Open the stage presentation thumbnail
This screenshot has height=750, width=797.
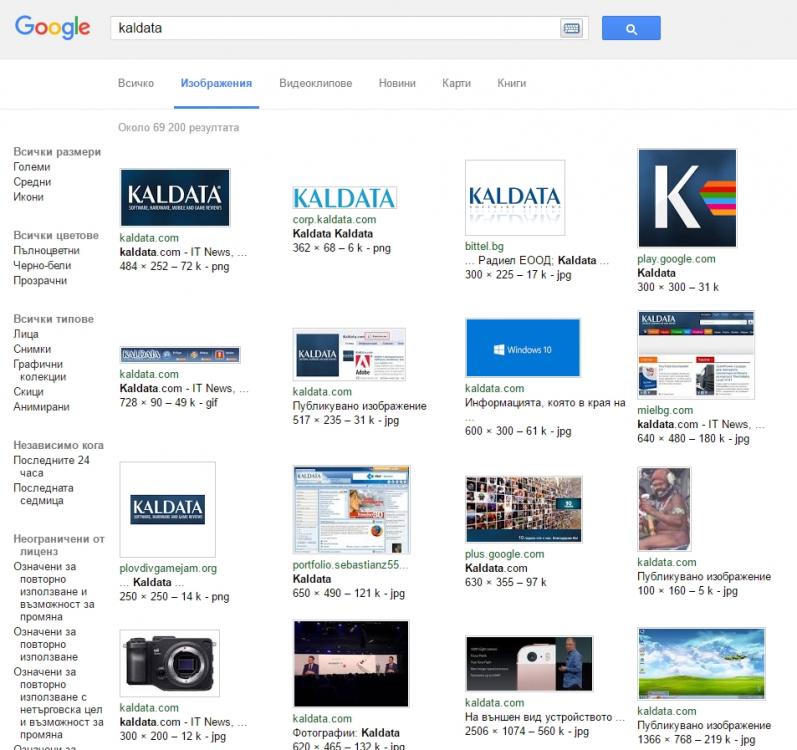(x=351, y=663)
